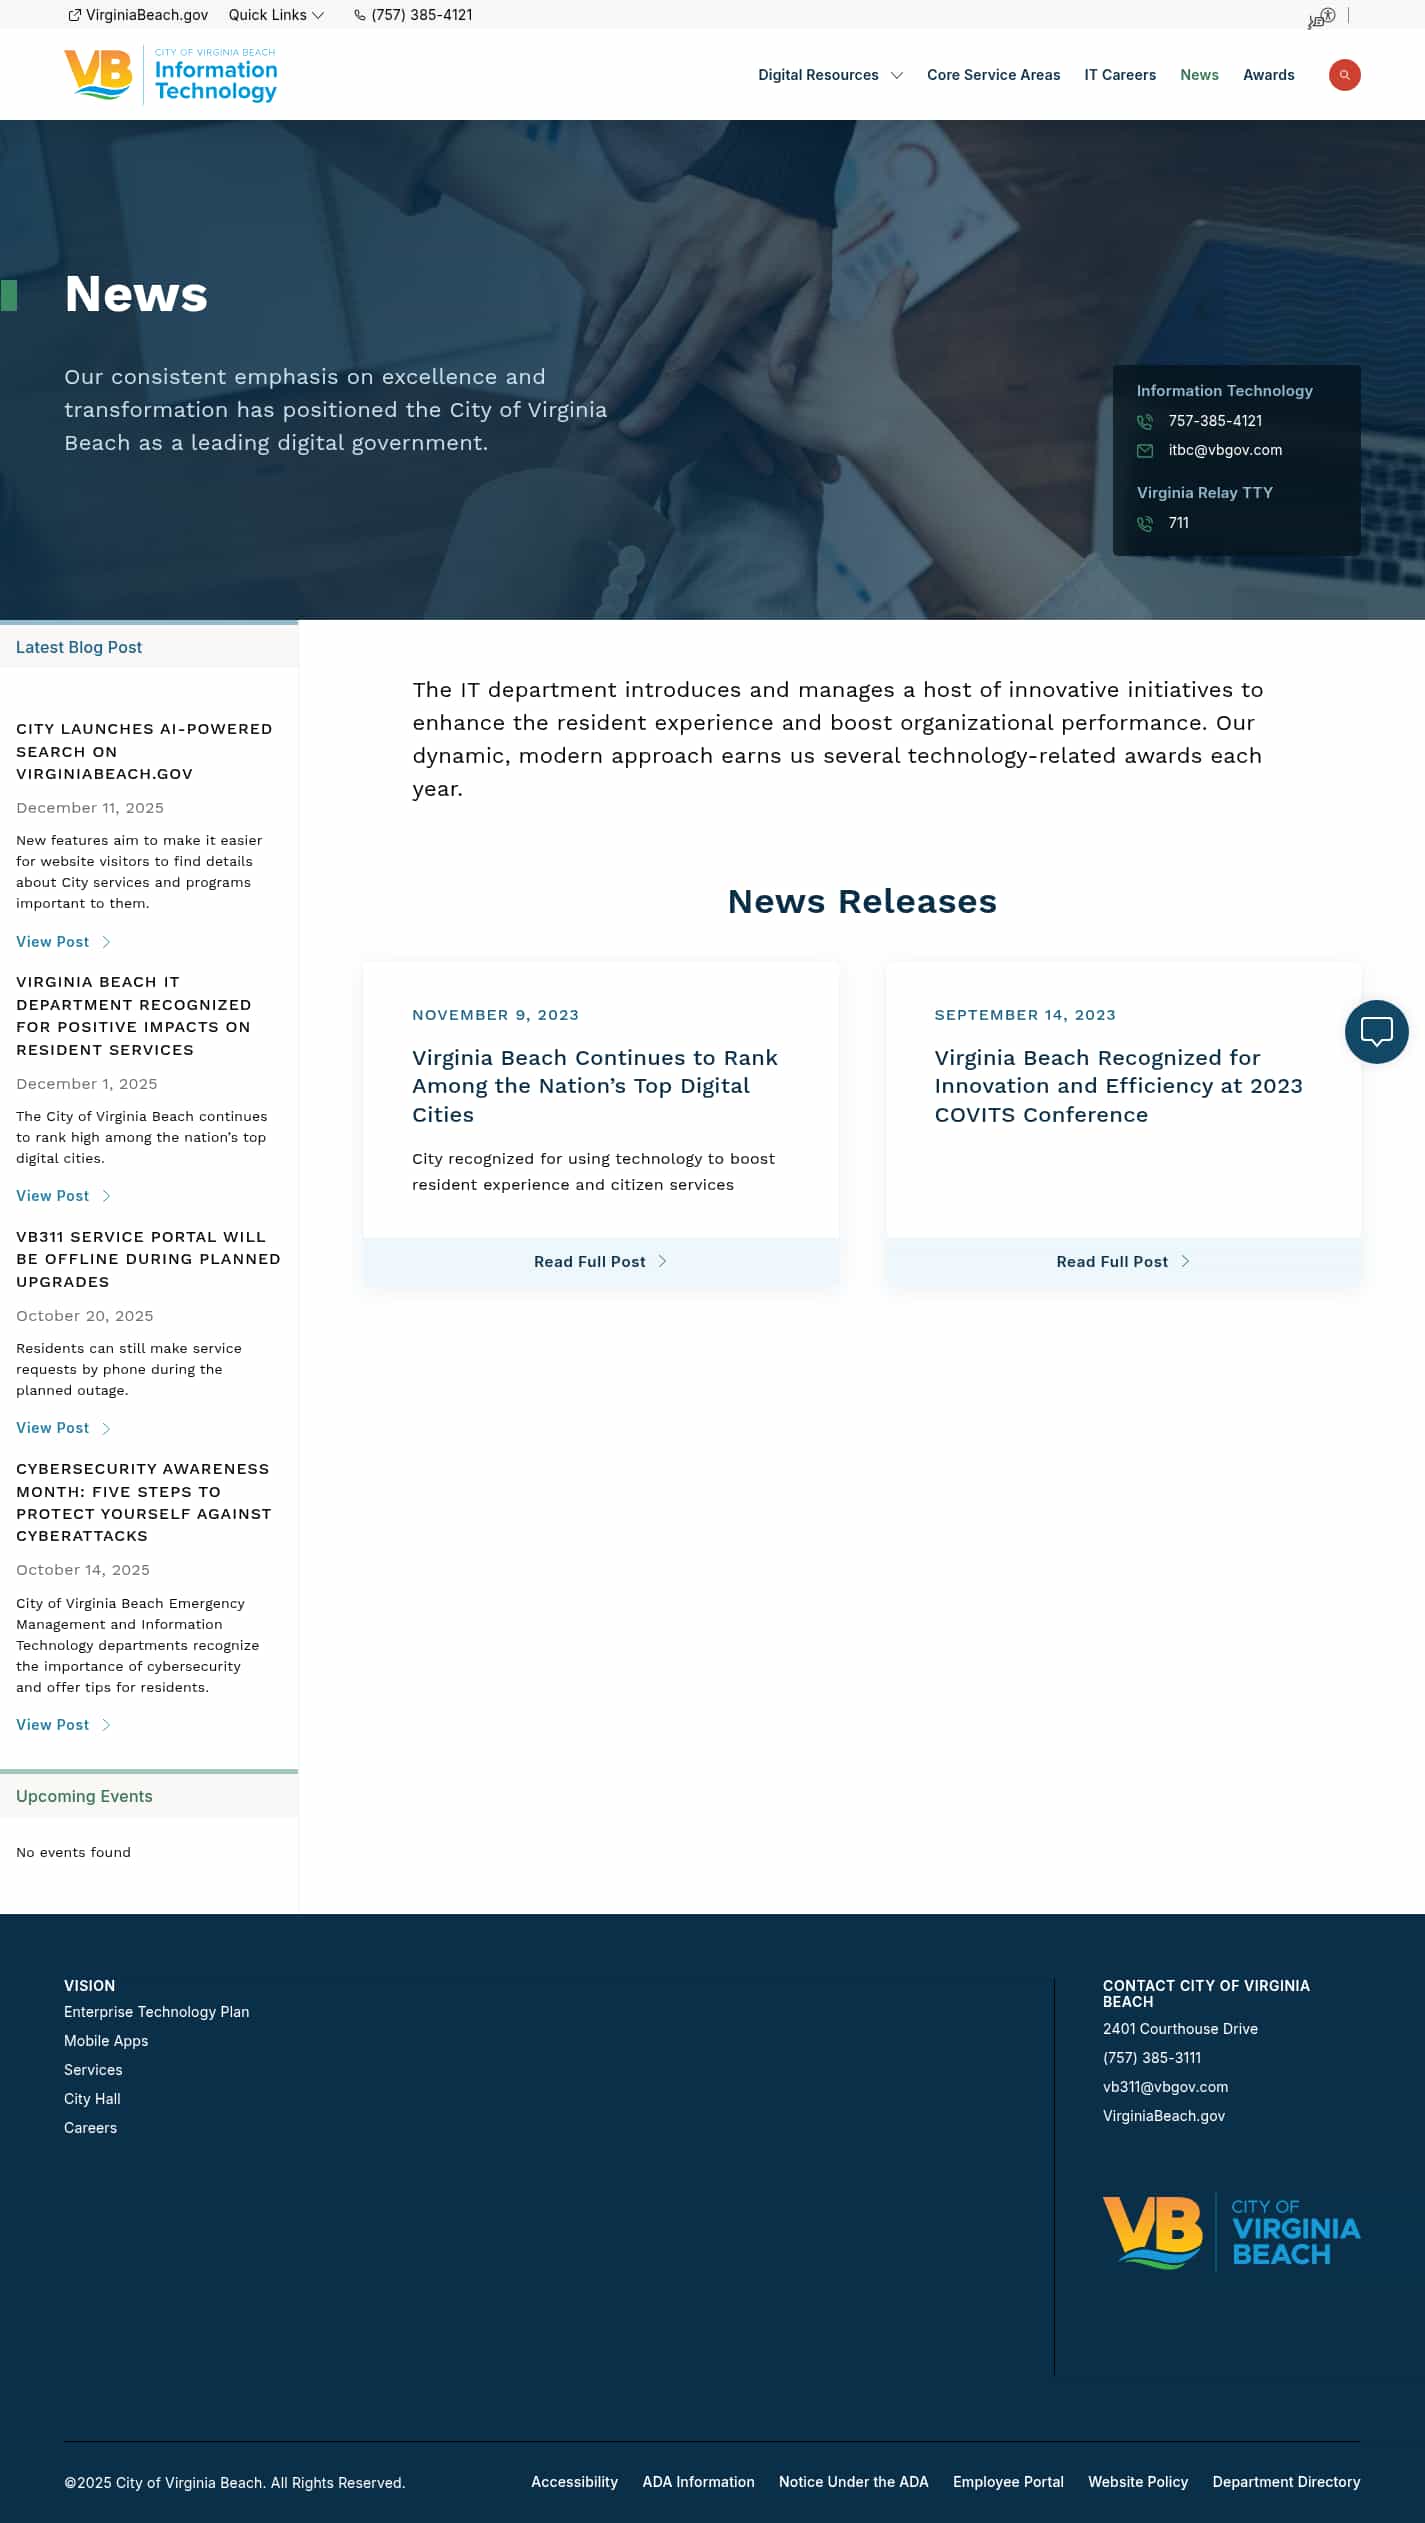View Post for AI-powered search article

(x=53, y=942)
